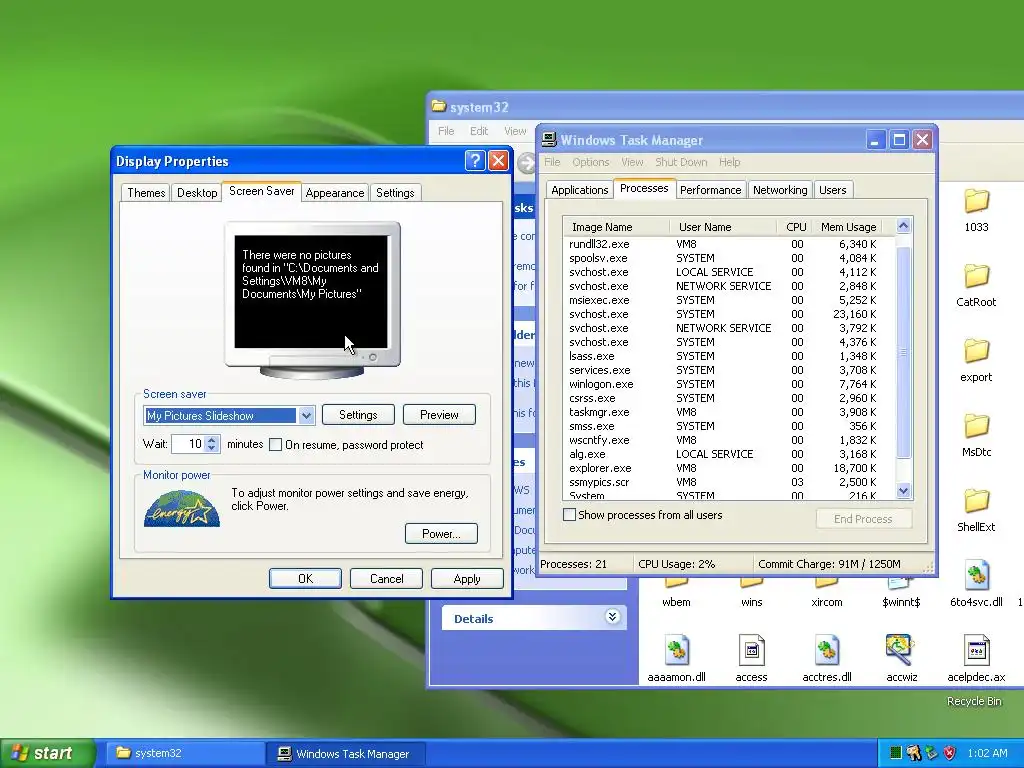Select the acelpdec.ax file icon
Image resolution: width=1024 pixels, height=768 pixels.
(x=976, y=650)
